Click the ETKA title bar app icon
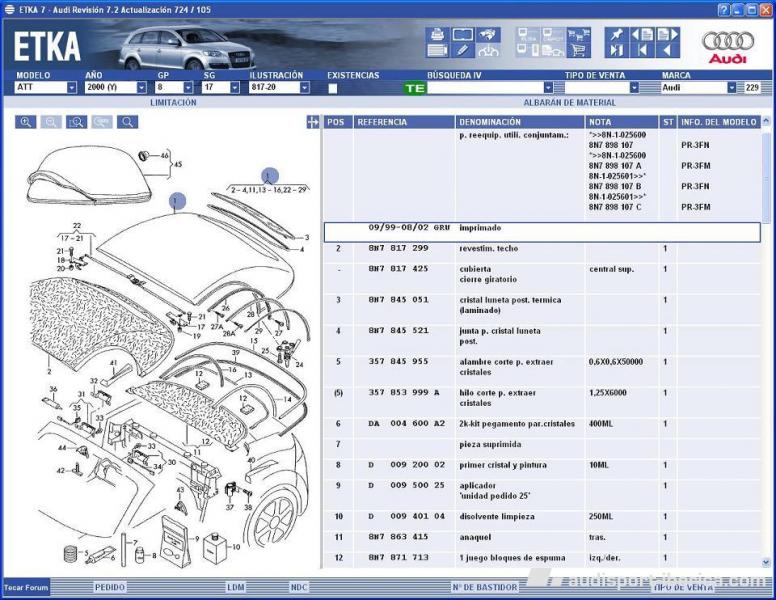The height and width of the screenshot is (600, 776). pyautogui.click(x=9, y=9)
